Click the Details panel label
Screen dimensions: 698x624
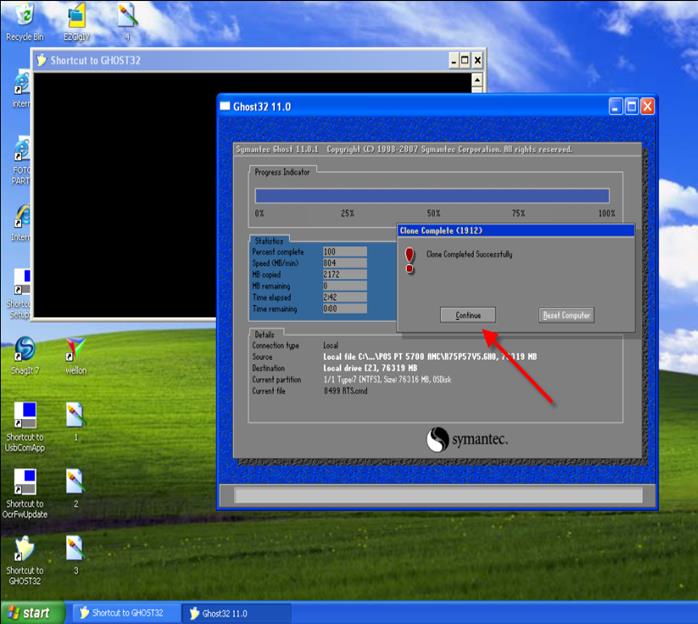click(264, 334)
